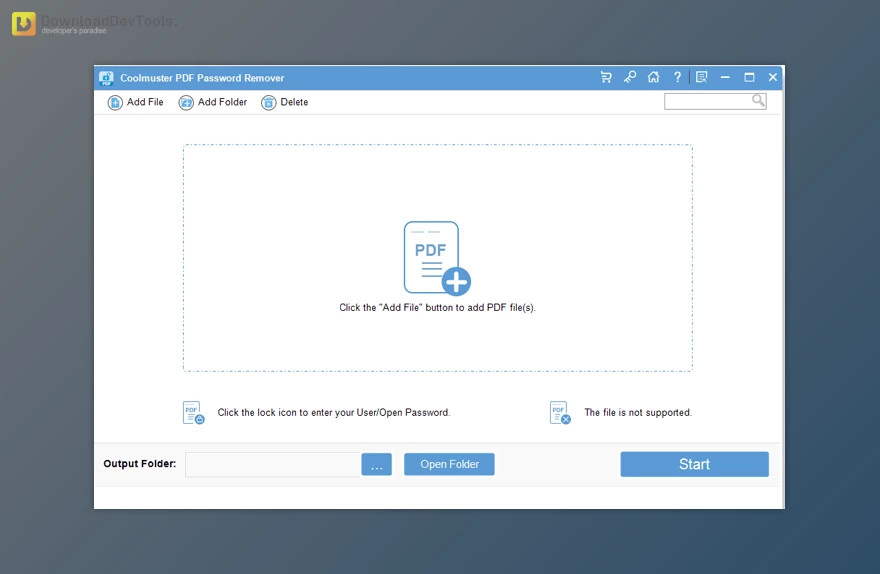Click the Start button
This screenshot has height=574, width=880.
click(694, 465)
